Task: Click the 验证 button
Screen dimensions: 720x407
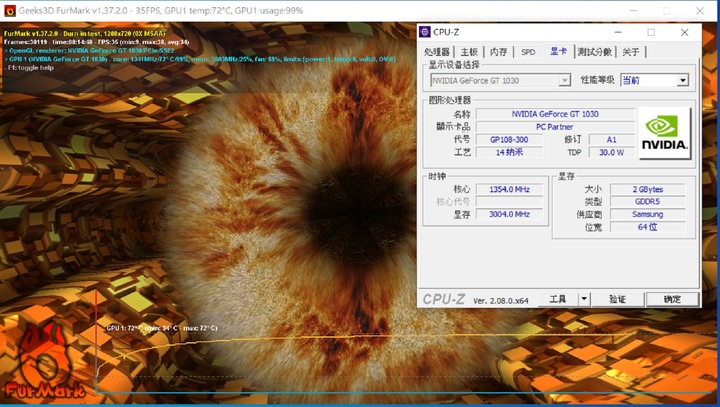Action: click(x=618, y=299)
